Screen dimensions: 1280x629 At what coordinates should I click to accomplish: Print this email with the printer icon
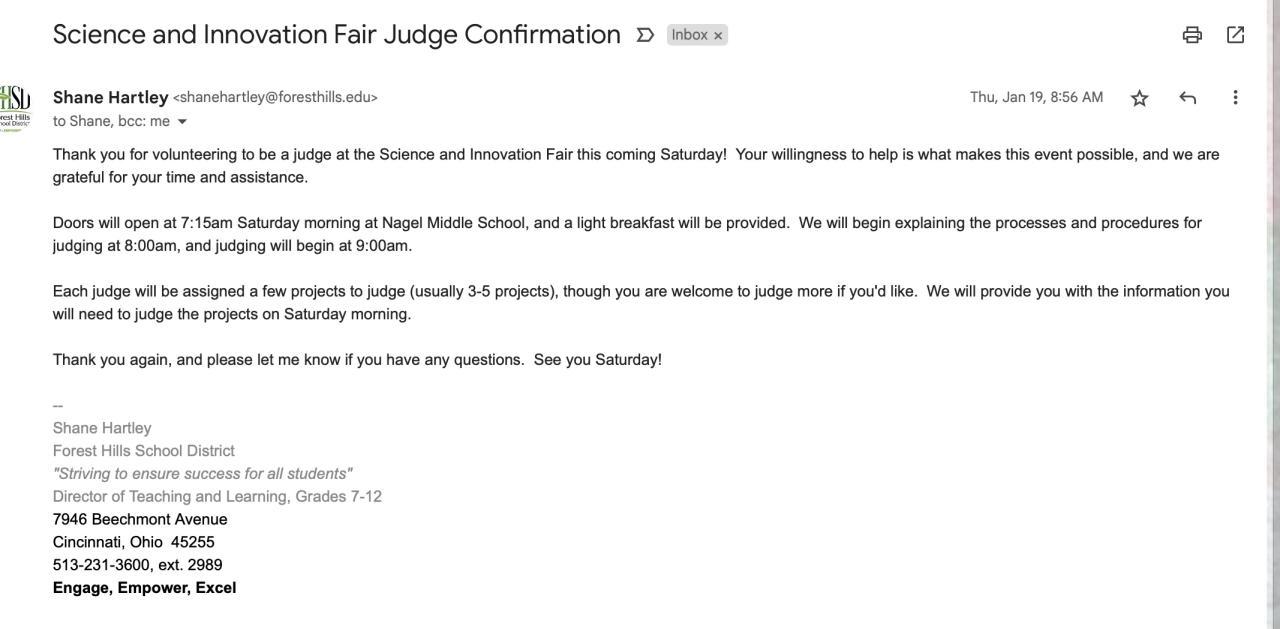[1192, 35]
